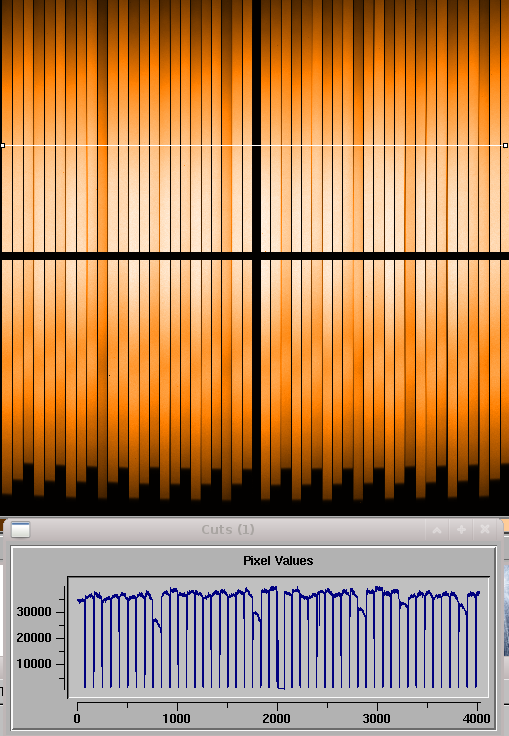Select the left endpoint handle of cut line
Image resolution: width=509 pixels, height=736 pixels.
(2, 146)
